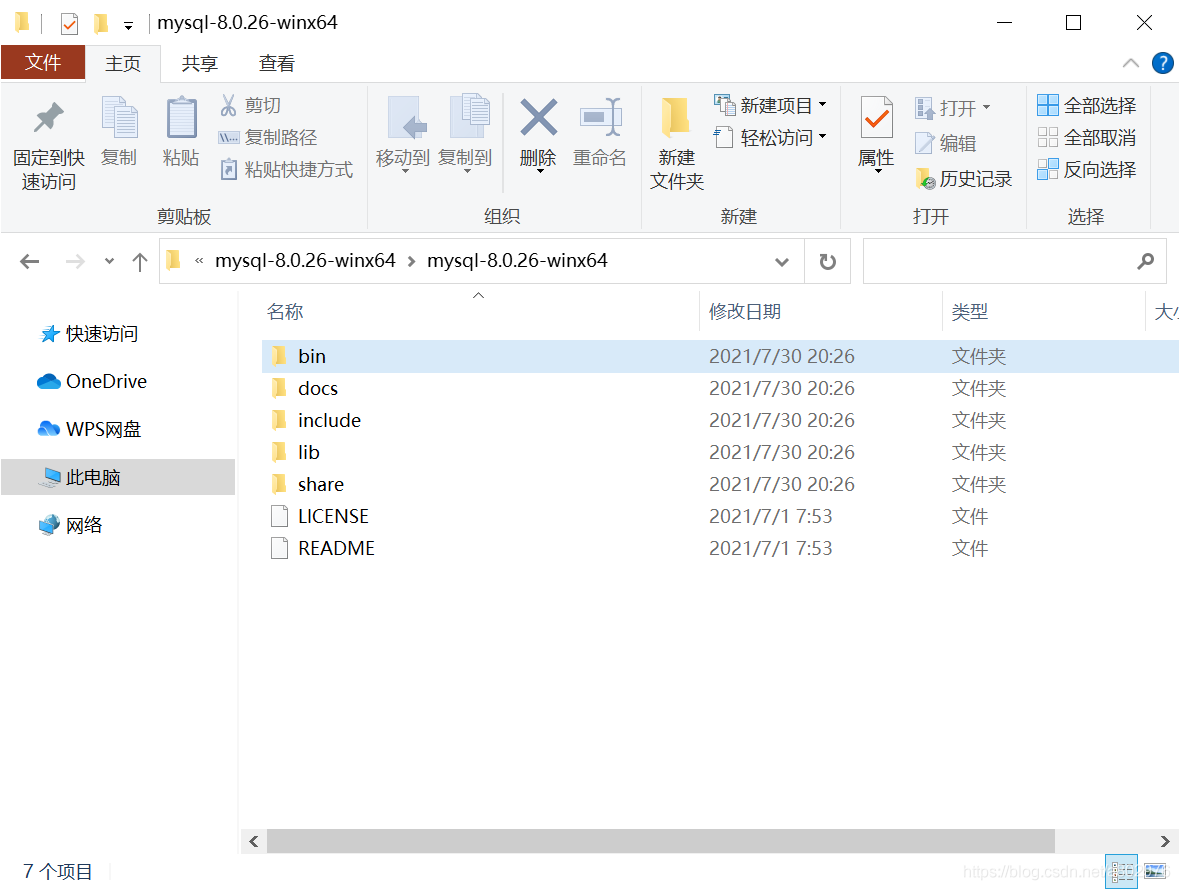The image size is (1180, 890).
Task: Click the Paste clipboard icon
Action: click(181, 118)
